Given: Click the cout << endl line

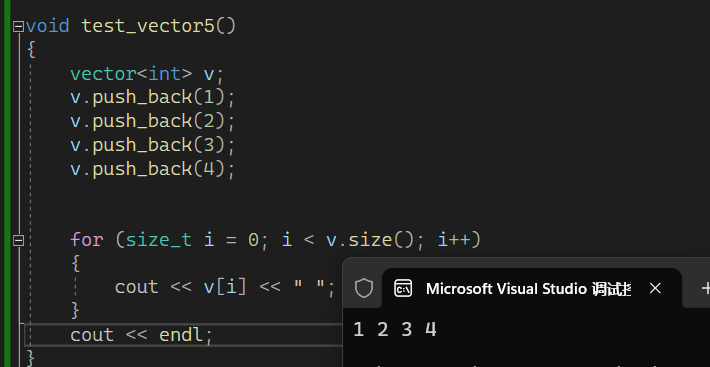Looking at the screenshot, I should pos(141,335).
